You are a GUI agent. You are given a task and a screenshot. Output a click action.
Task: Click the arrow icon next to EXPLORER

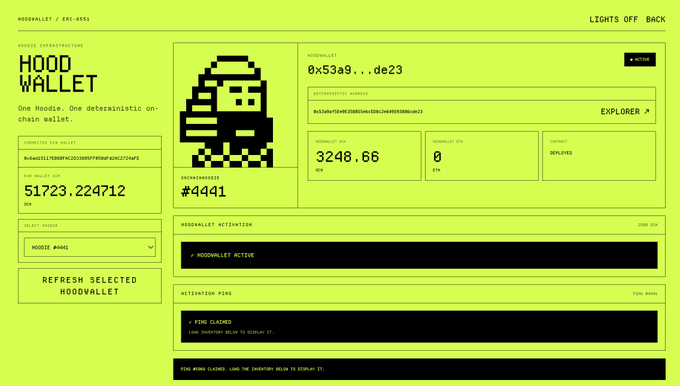(646, 111)
